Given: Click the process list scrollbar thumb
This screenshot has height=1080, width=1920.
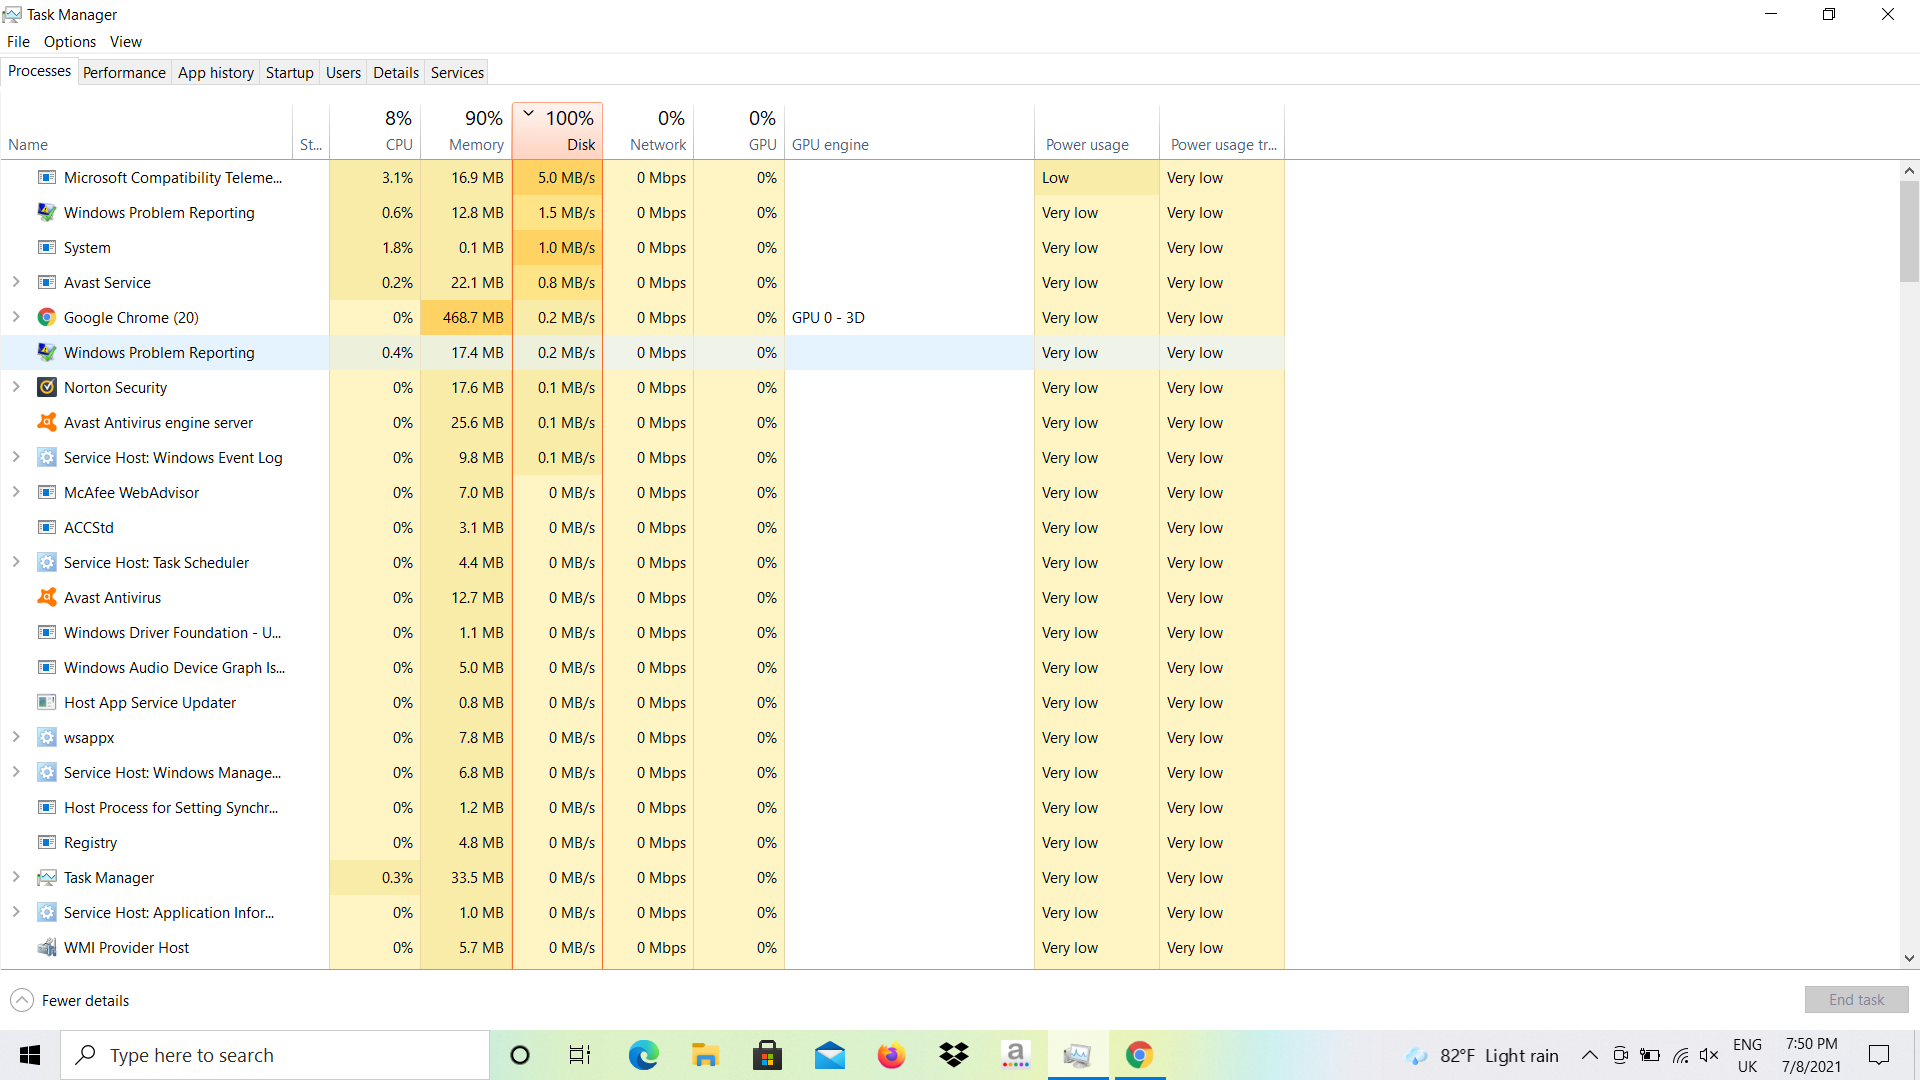Looking at the screenshot, I should (1909, 232).
